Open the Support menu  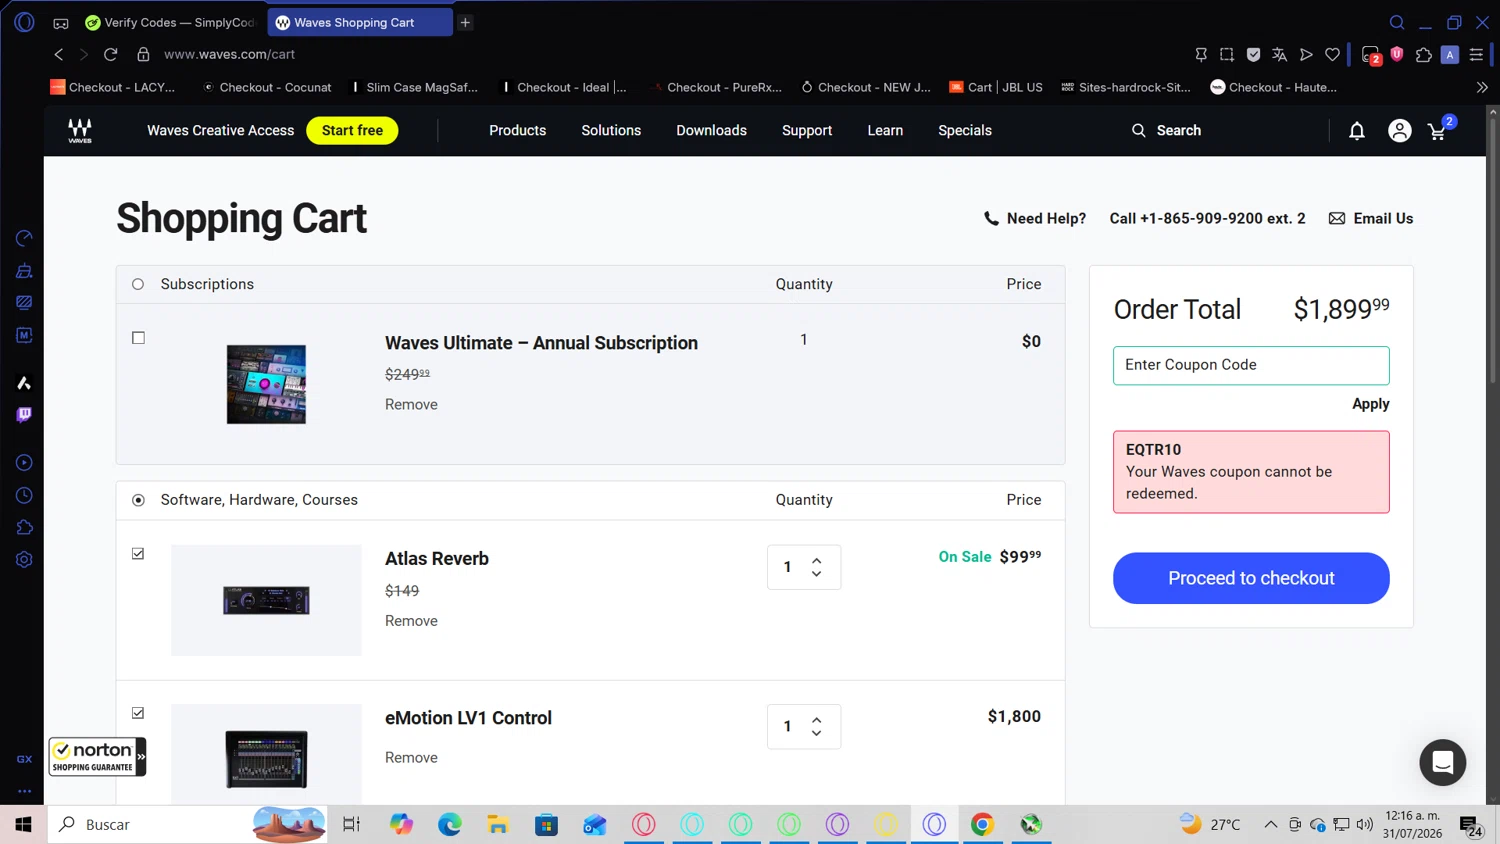pyautogui.click(x=807, y=130)
